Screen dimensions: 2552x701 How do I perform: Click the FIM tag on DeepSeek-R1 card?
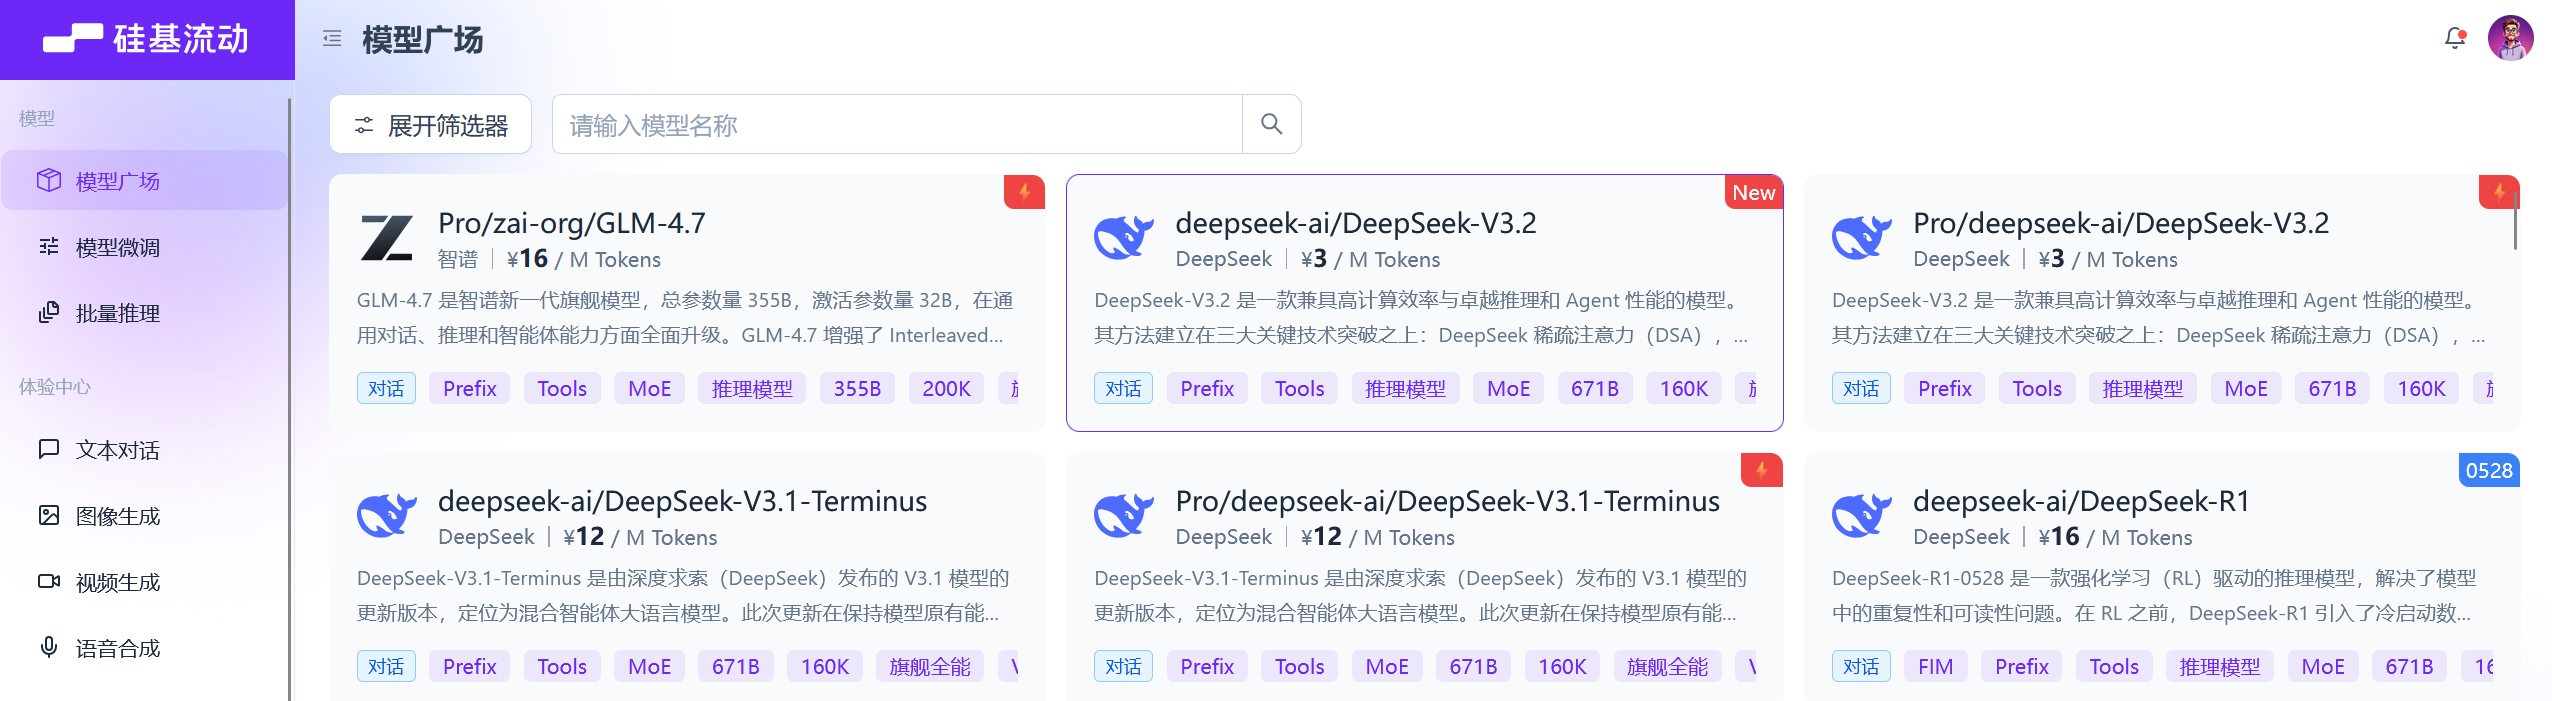click(1935, 666)
